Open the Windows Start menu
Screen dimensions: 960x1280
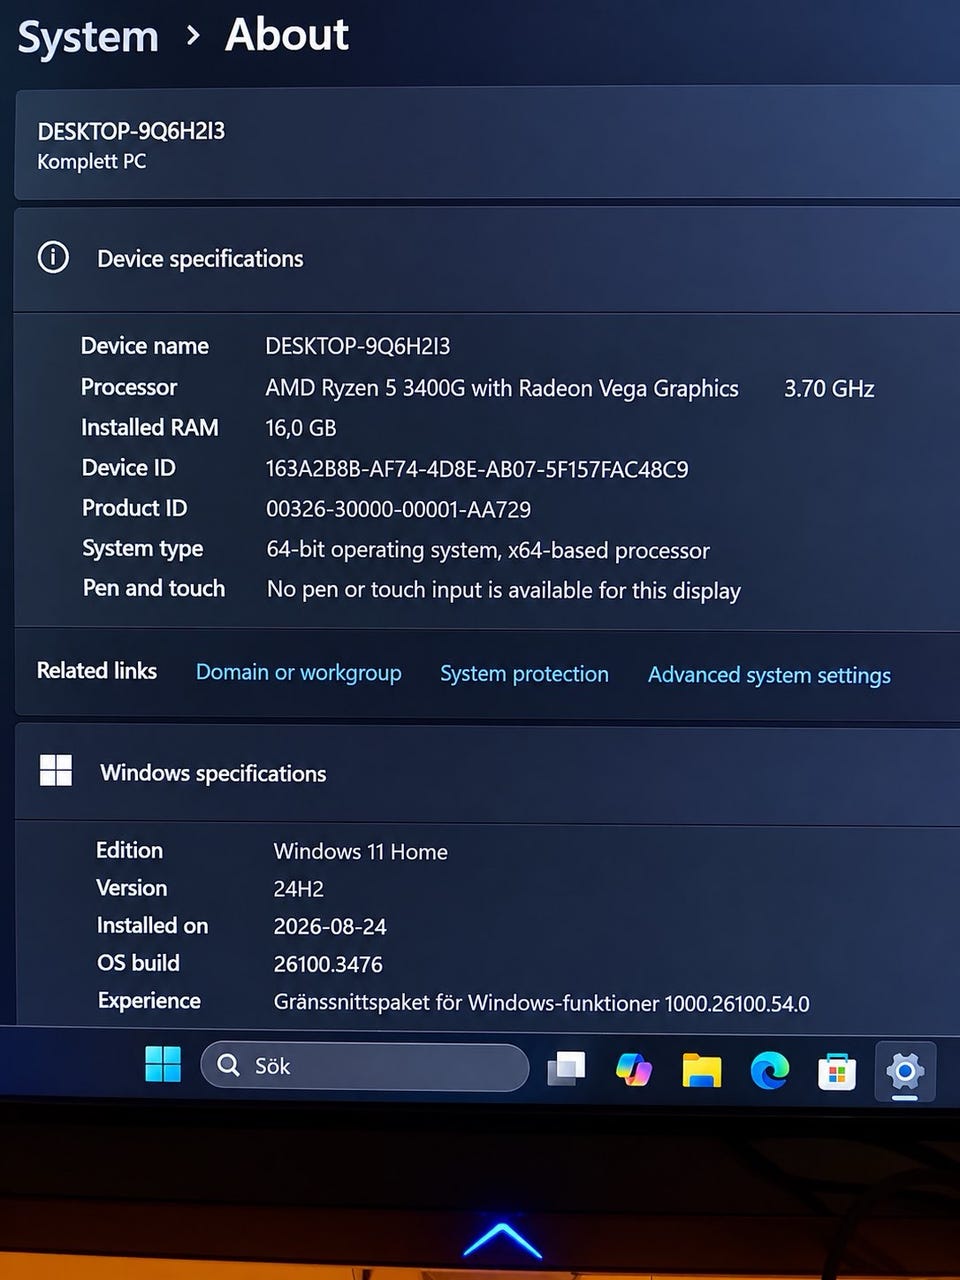tap(163, 1064)
